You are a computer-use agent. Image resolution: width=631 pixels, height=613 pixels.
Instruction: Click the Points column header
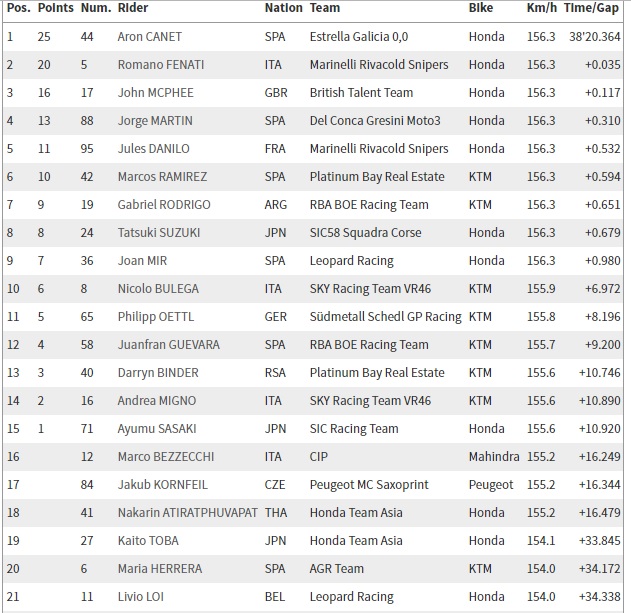54,8
